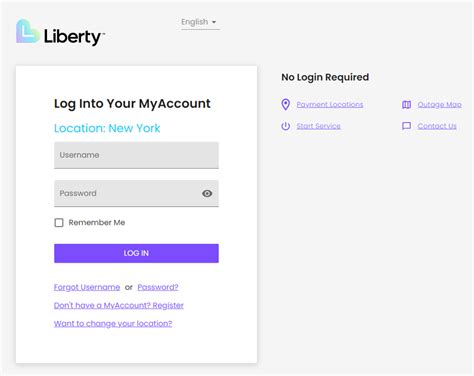The image size is (474, 376).
Task: Open the forgot Password? link
Action: tap(158, 287)
